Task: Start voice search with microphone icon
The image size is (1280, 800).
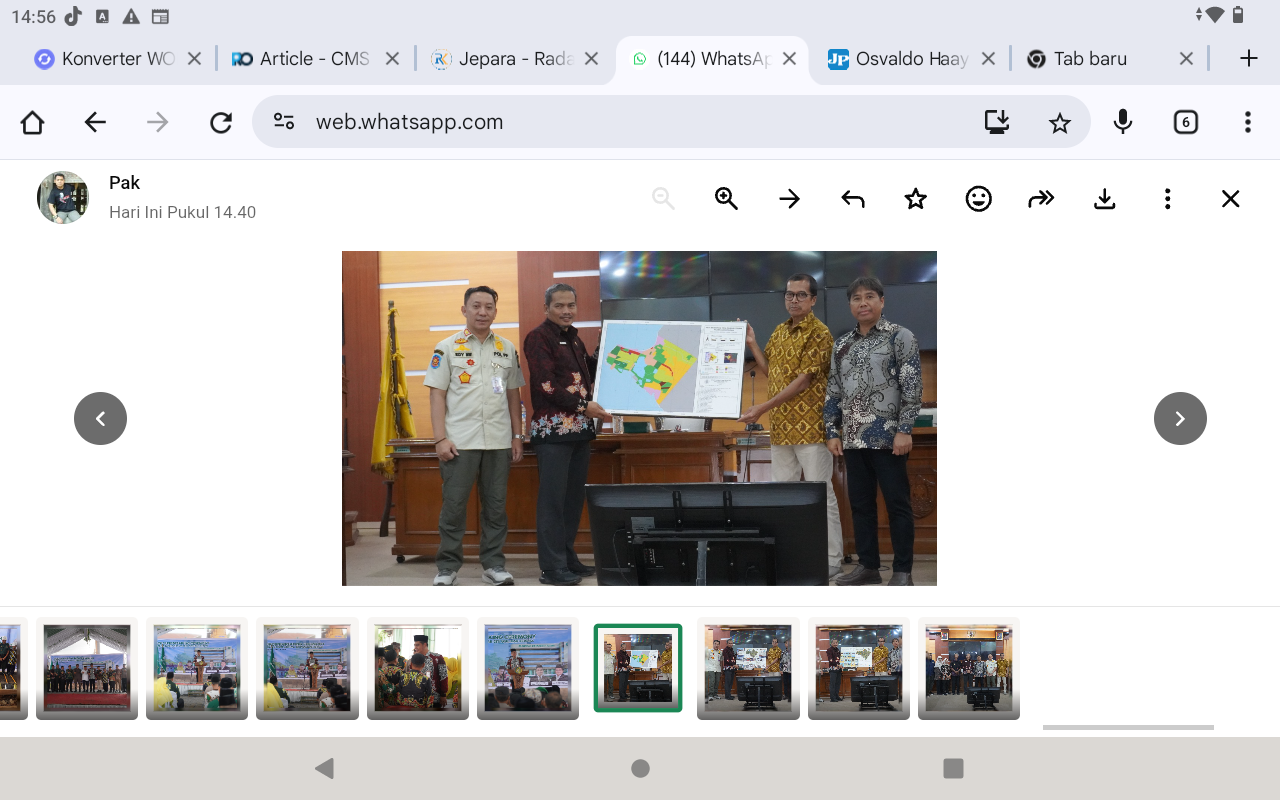Action: coord(1123,122)
